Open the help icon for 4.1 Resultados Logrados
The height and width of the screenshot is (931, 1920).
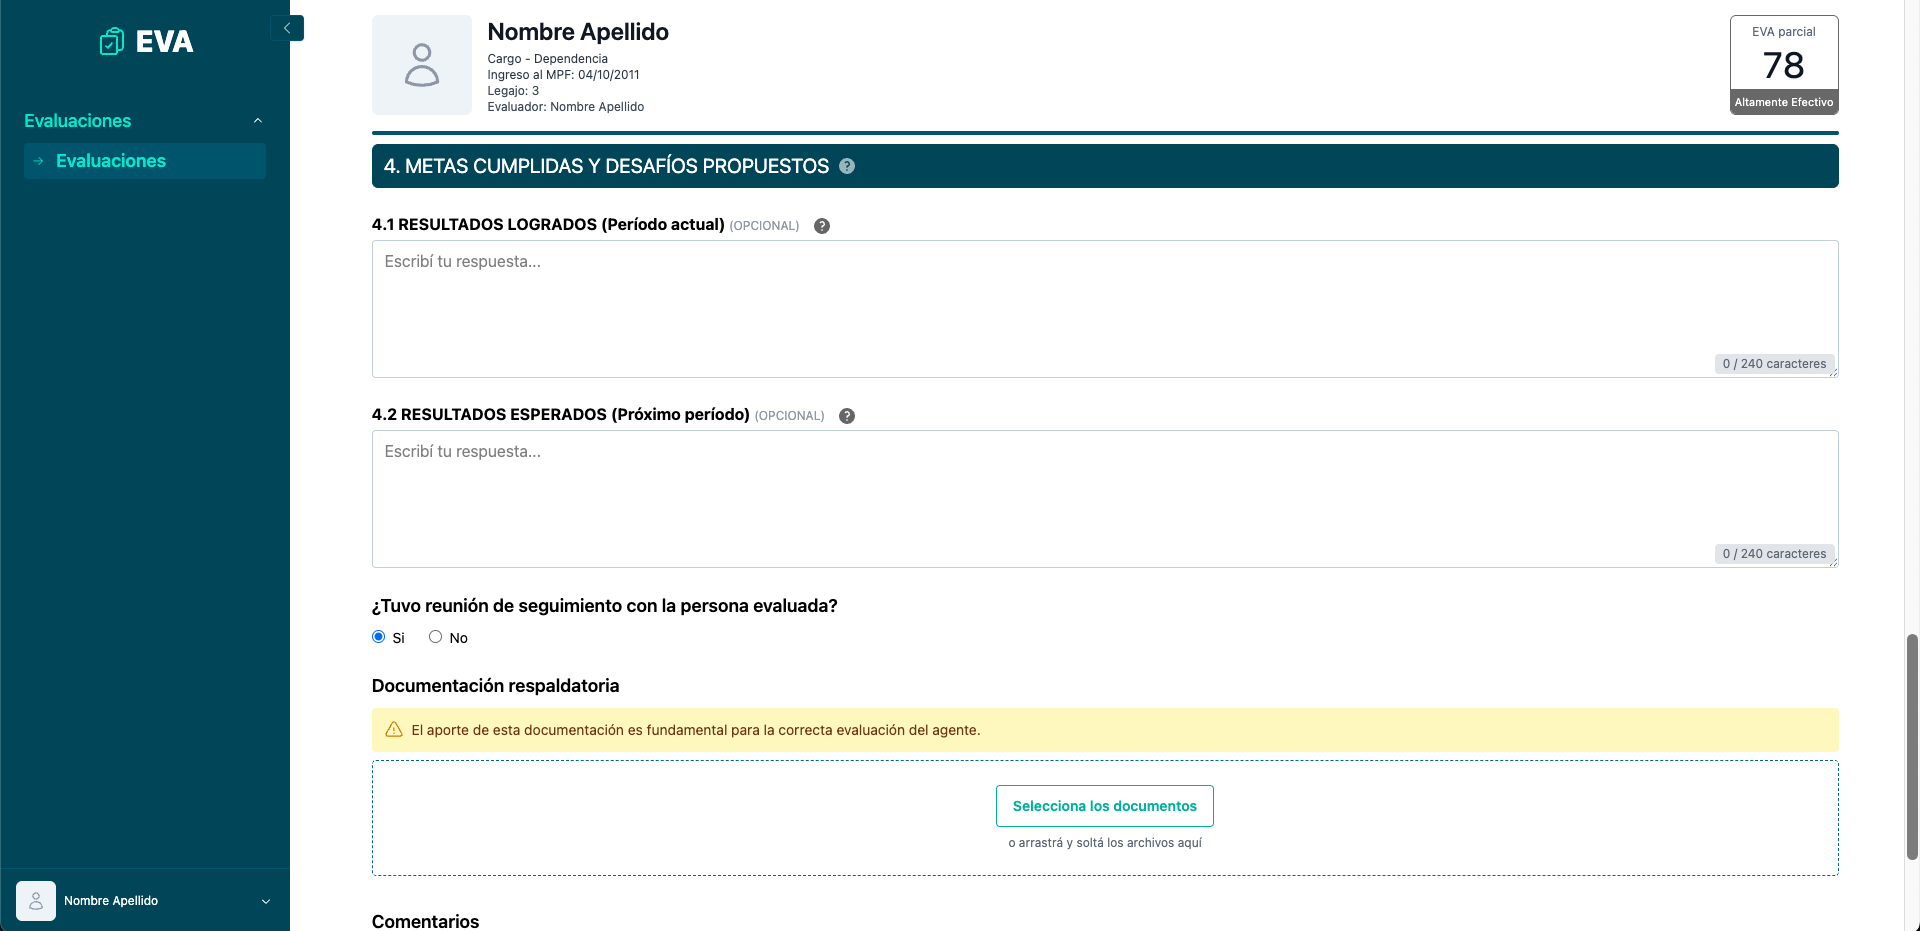(822, 226)
